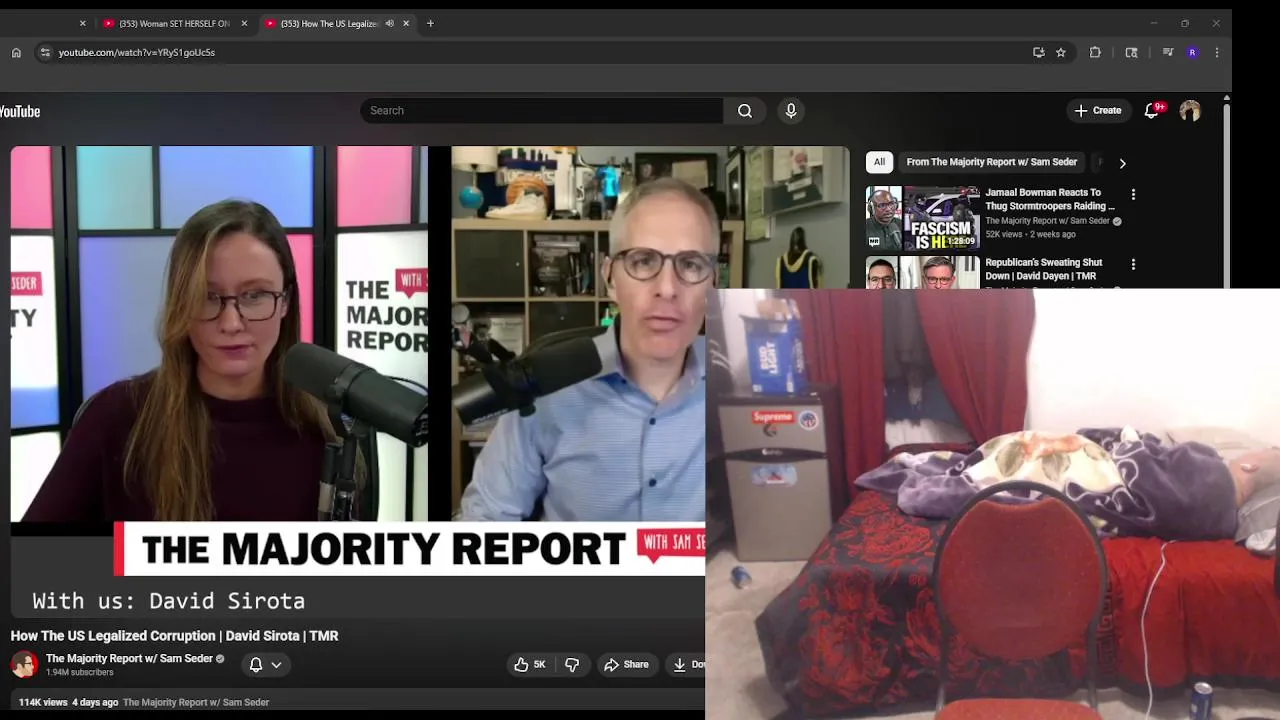
Task: Open 'Jamaal Bowman Reacts To Thug Stormtroopers' title
Action: pos(1050,199)
